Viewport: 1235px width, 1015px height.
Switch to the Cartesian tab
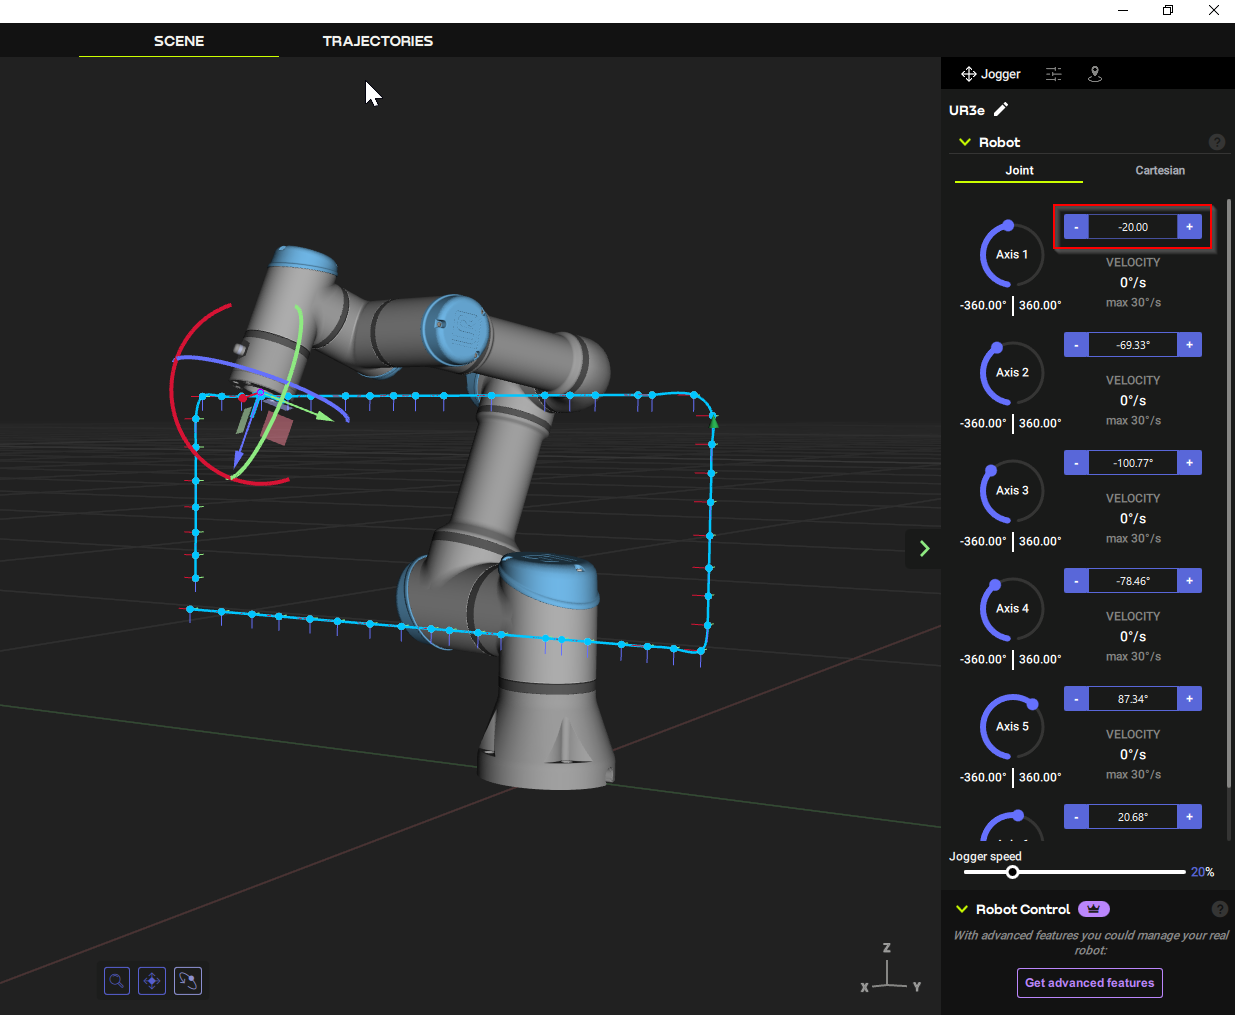pos(1159,170)
